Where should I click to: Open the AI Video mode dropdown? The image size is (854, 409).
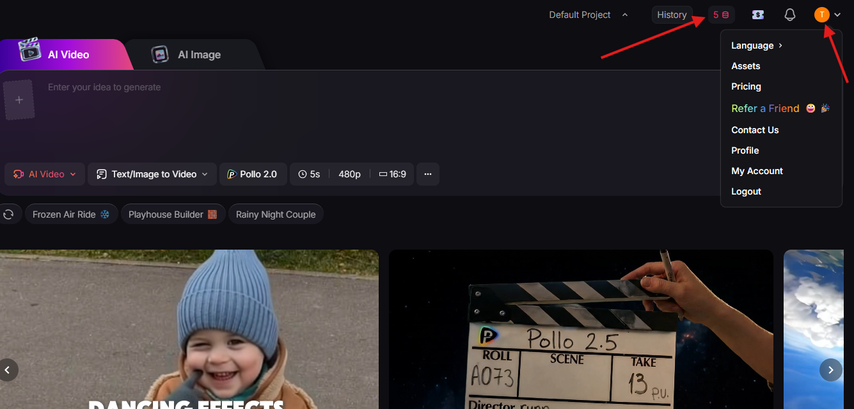point(45,174)
